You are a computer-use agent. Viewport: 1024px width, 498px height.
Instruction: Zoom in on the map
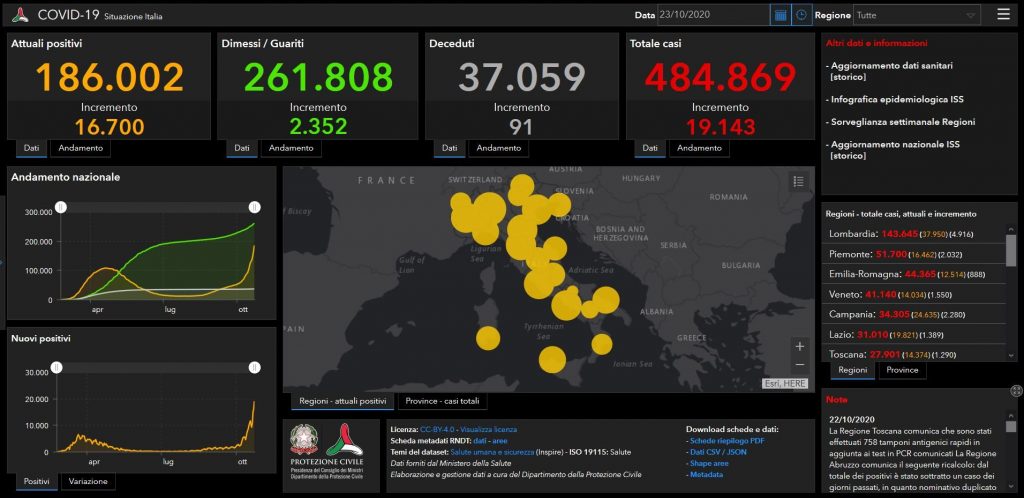[799, 346]
